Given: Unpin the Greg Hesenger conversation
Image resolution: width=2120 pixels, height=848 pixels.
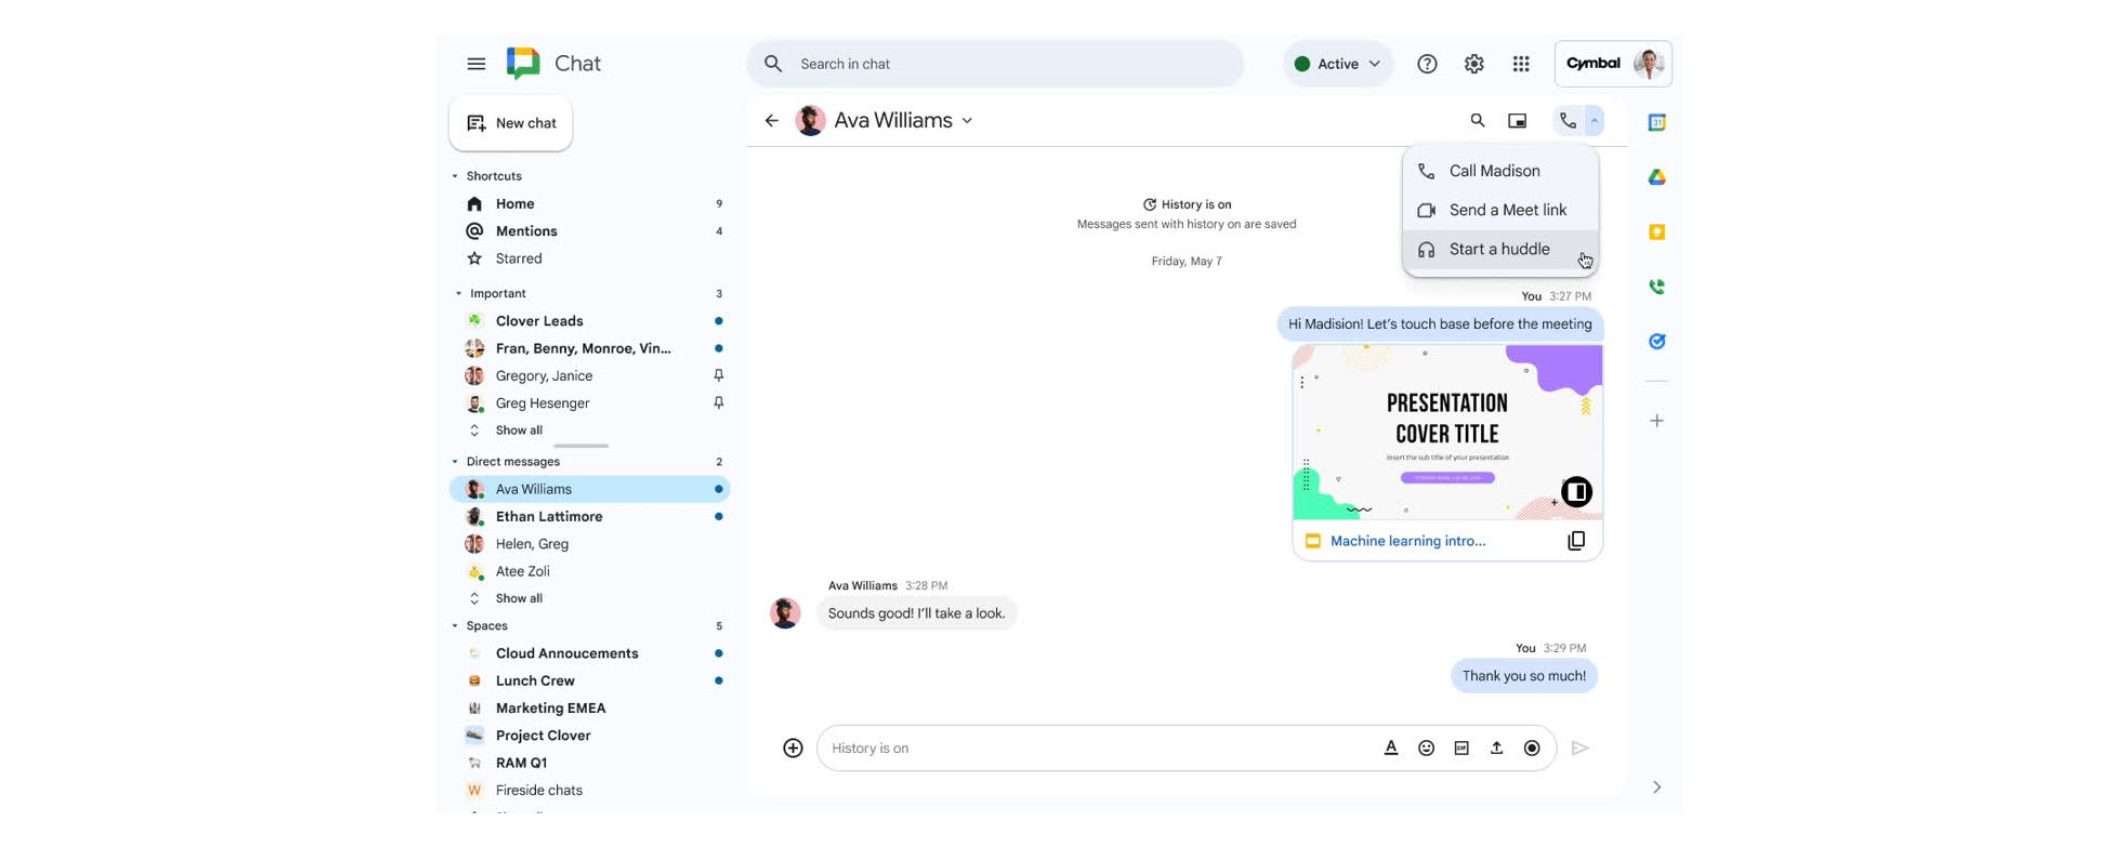Looking at the screenshot, I should click(x=718, y=403).
